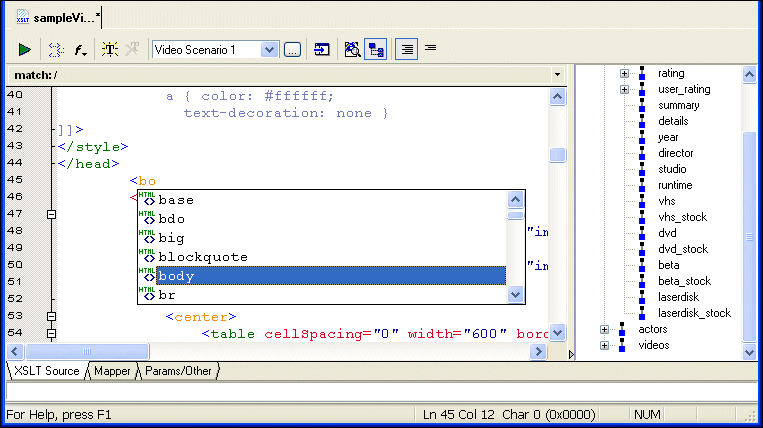Image resolution: width=763 pixels, height=428 pixels.
Task: Click the browse (...) button beside scenario dropdown
Action: [292, 49]
